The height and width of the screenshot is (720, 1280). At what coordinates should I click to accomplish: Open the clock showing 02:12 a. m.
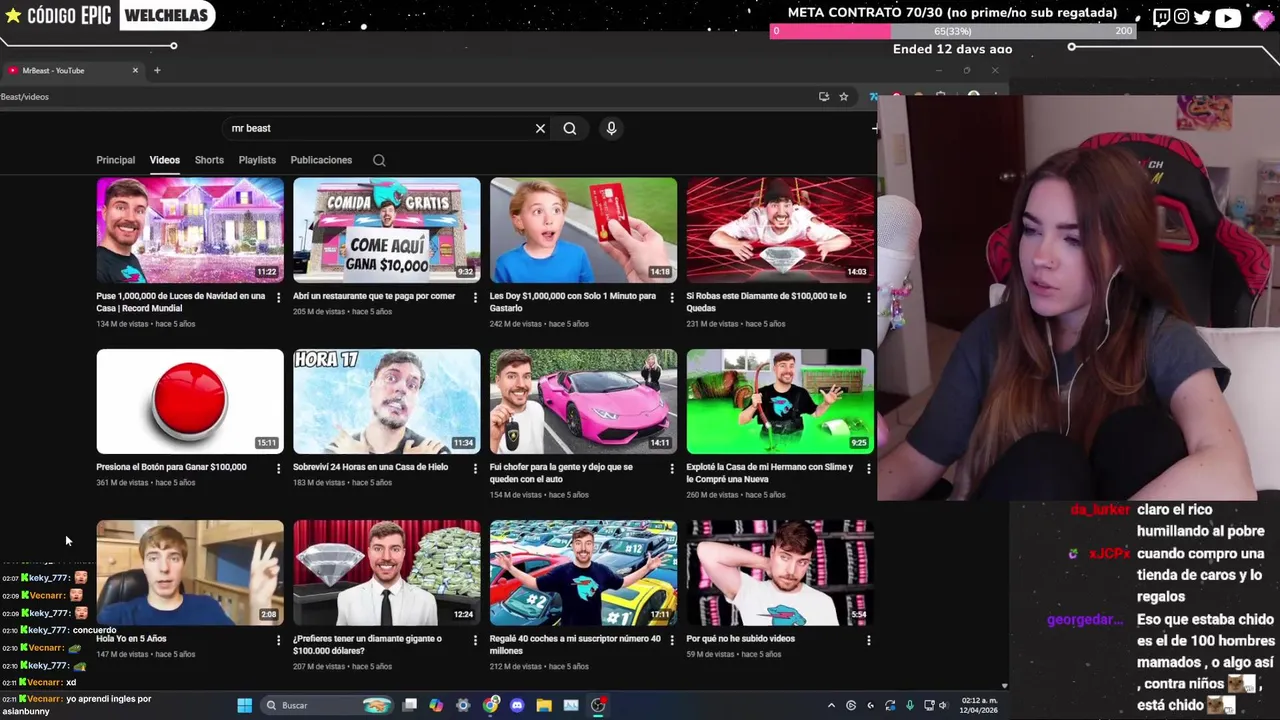[979, 705]
